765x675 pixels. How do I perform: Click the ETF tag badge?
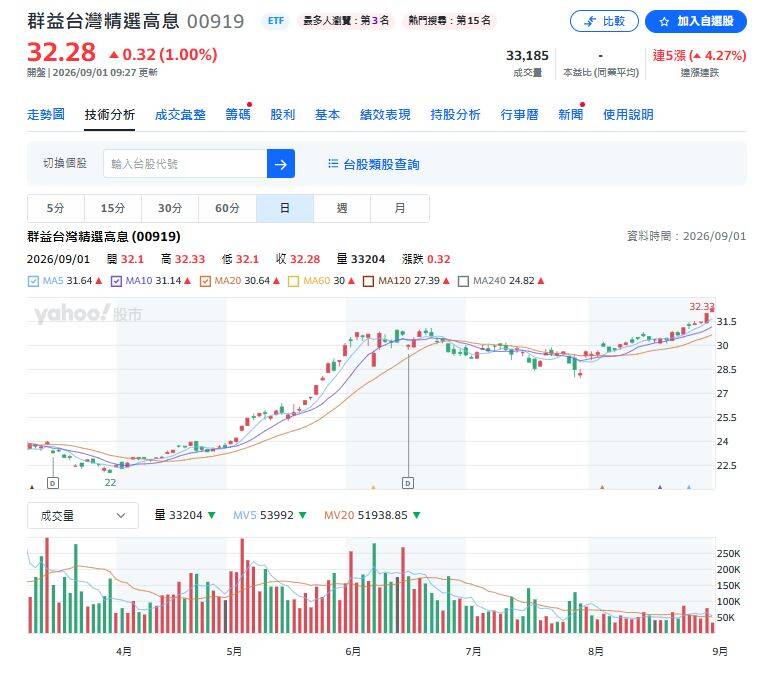(276, 20)
